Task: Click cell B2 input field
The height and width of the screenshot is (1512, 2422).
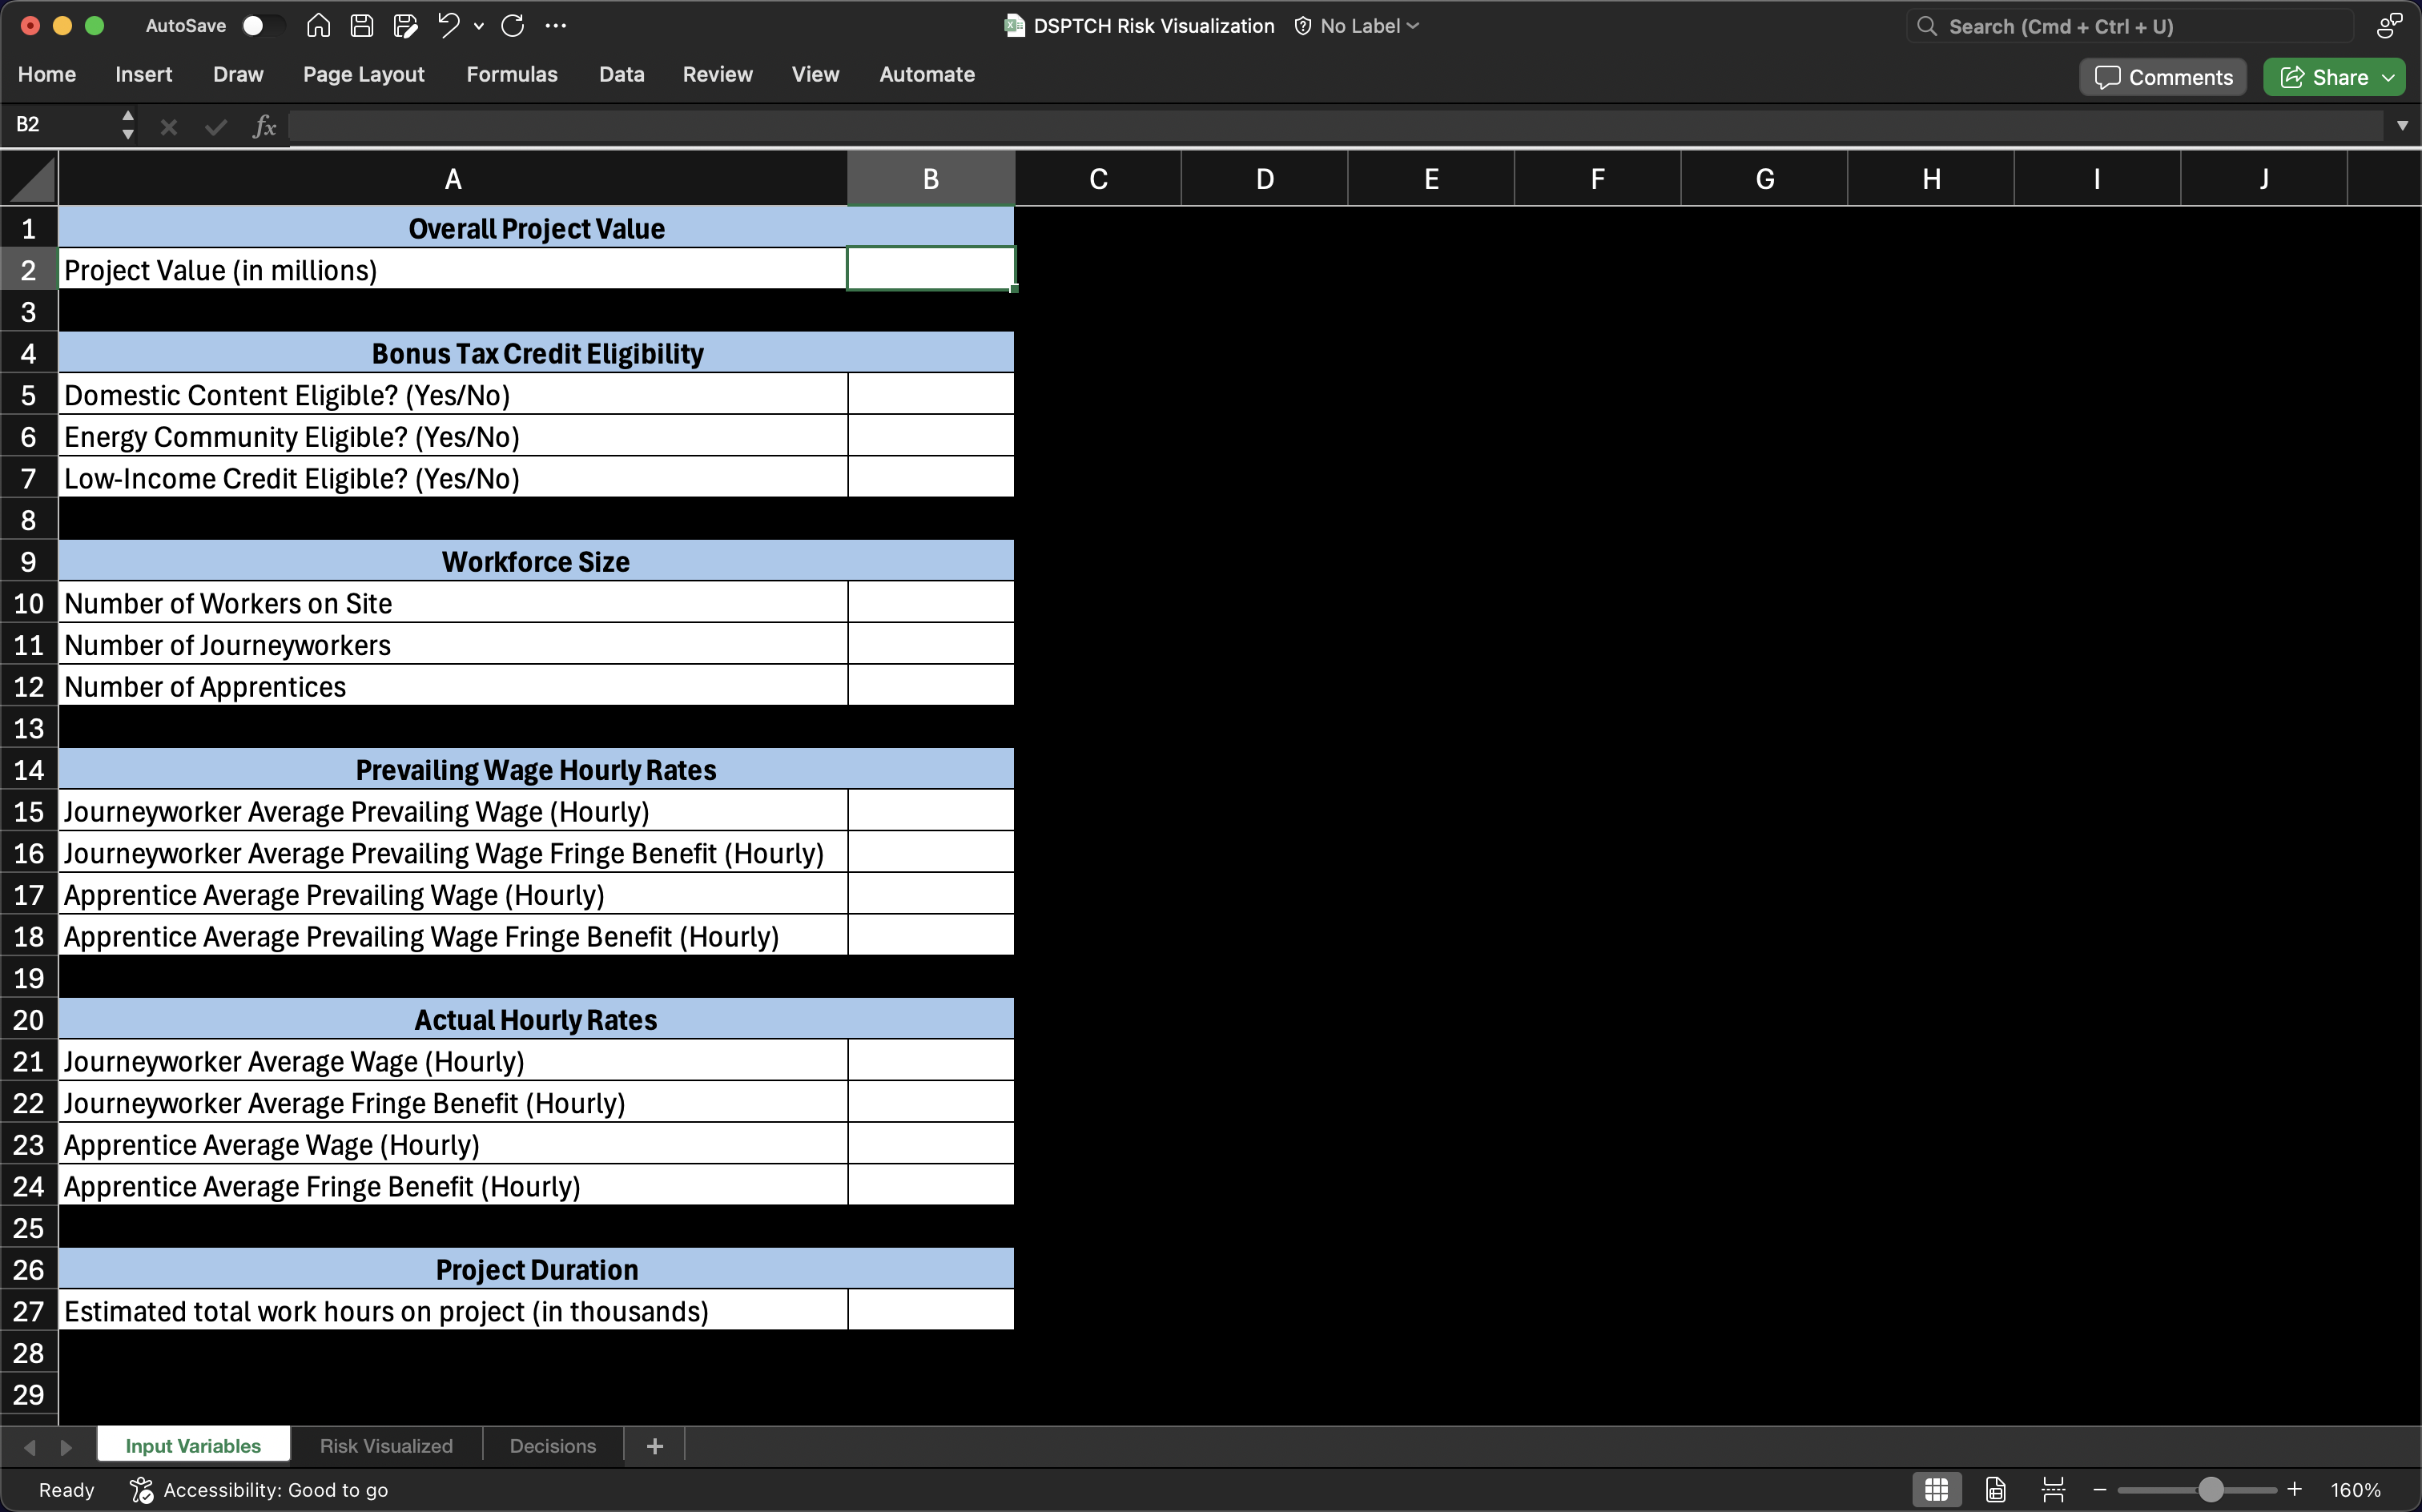Action: click(930, 270)
